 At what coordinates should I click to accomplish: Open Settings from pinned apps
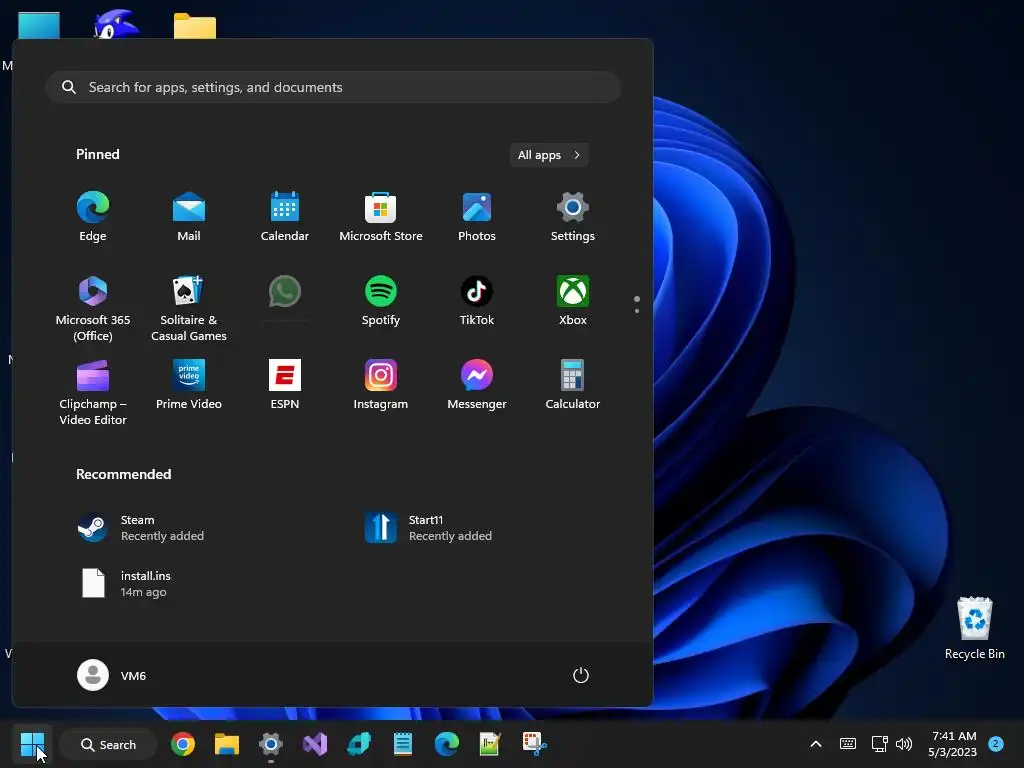point(573,217)
